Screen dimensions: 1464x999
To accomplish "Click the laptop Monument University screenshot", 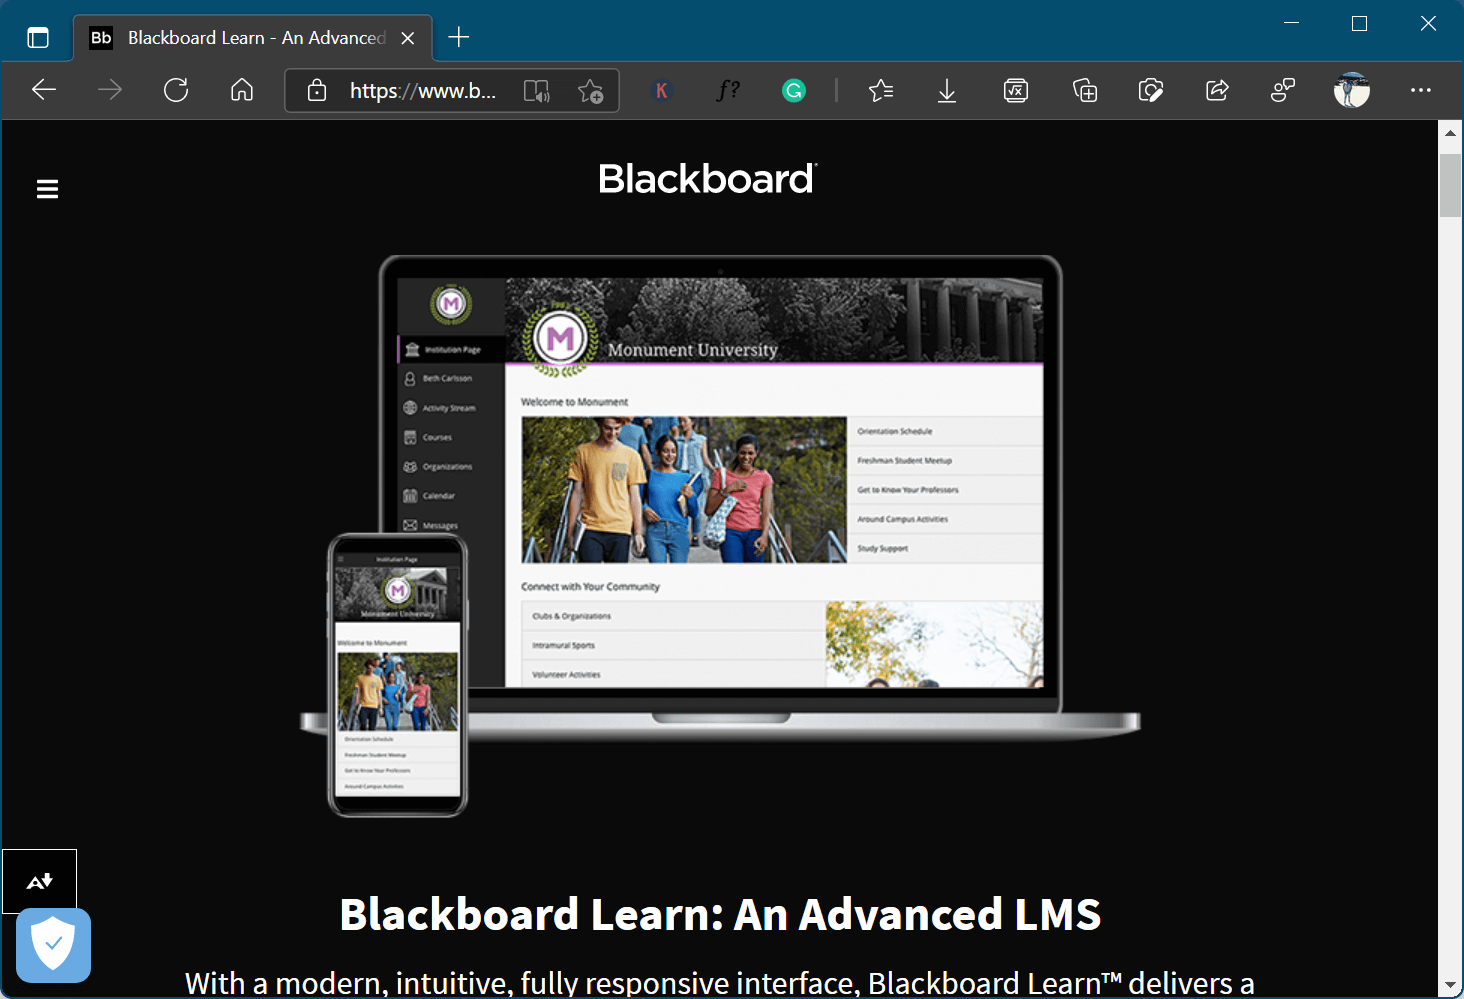I will pos(720,482).
